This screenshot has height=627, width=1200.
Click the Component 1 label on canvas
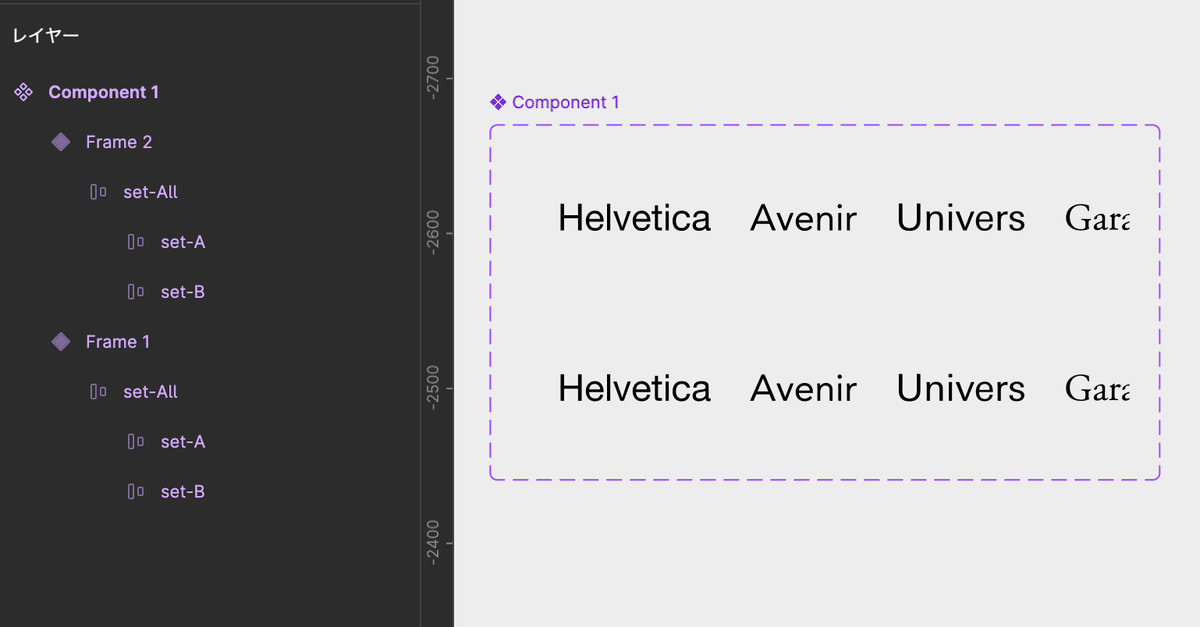(x=565, y=102)
